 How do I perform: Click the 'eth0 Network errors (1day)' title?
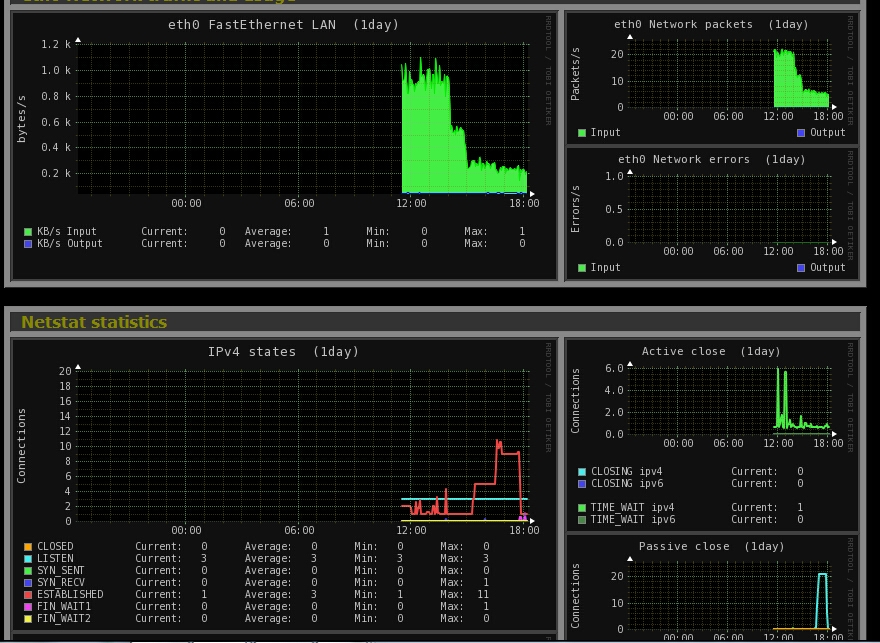712,159
